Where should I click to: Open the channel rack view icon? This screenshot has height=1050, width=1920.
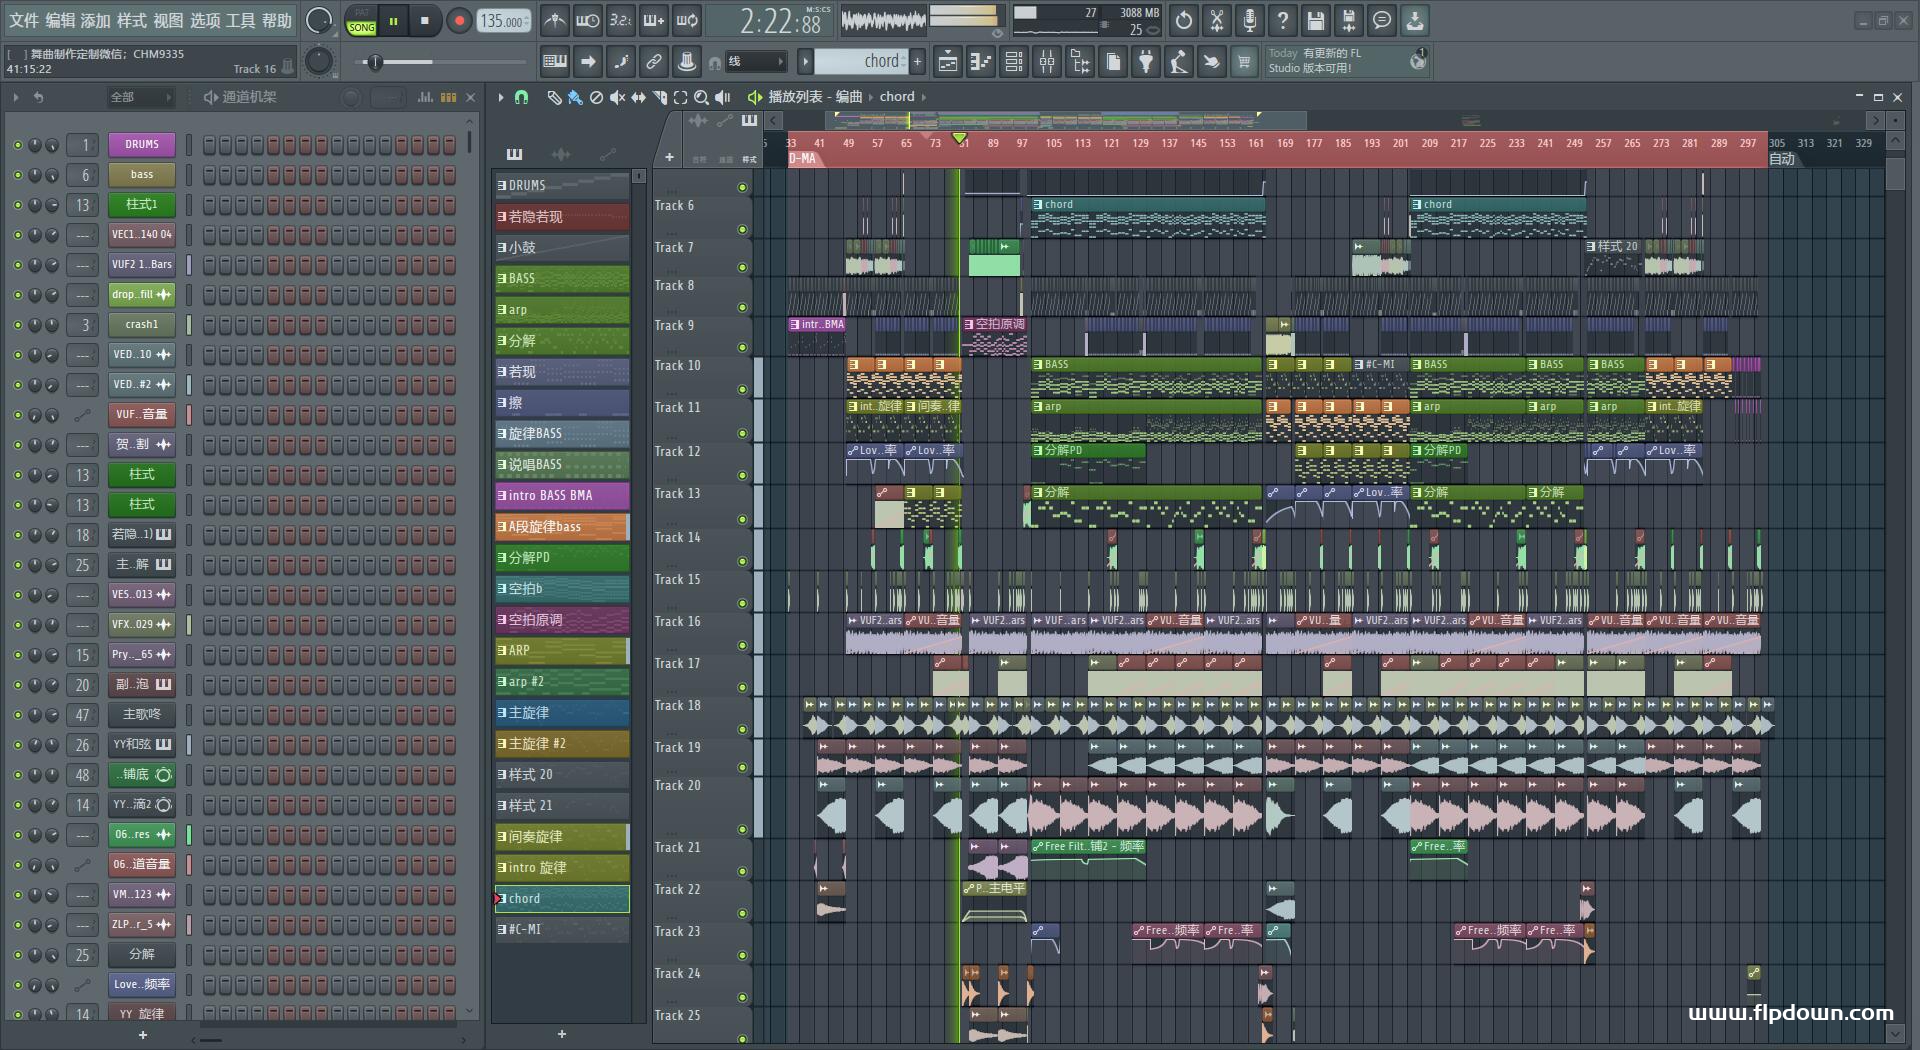pyautogui.click(x=1014, y=62)
